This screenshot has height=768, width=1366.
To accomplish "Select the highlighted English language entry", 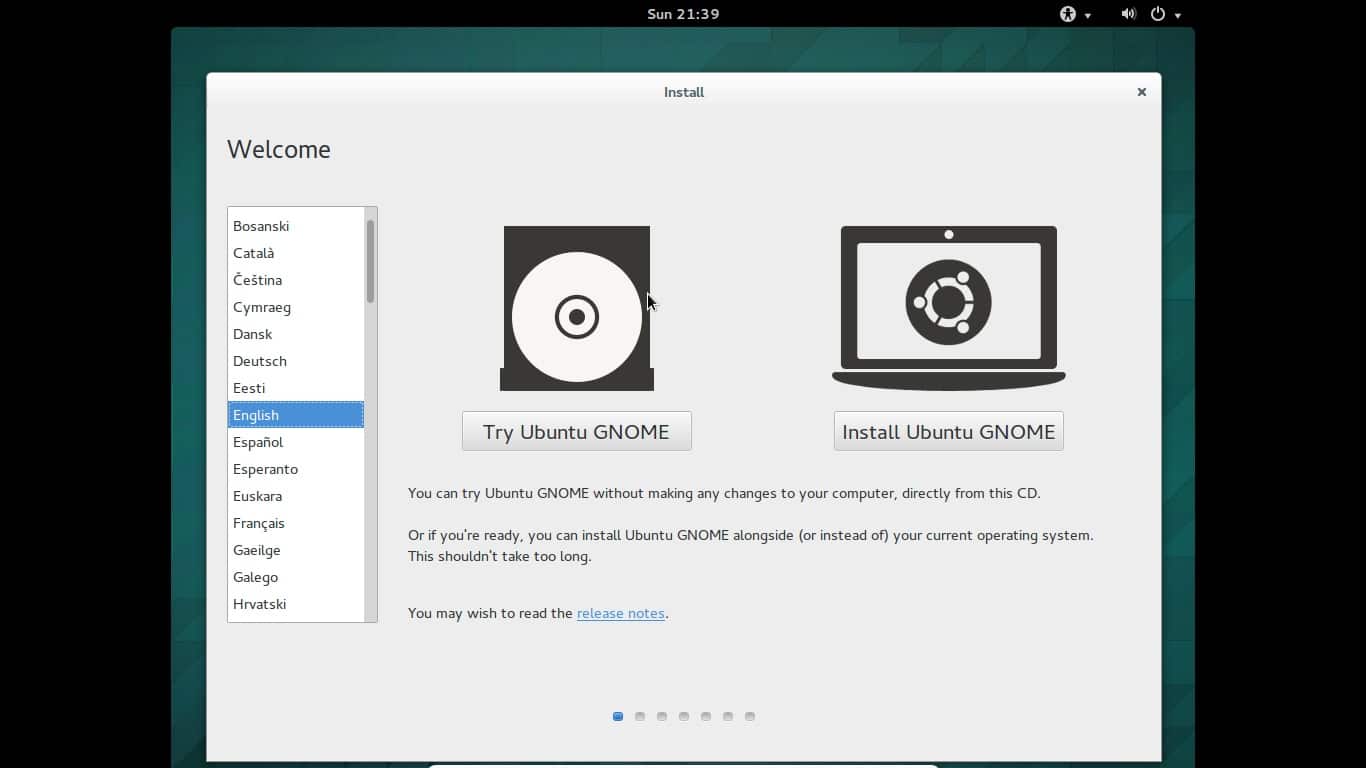I will point(256,415).
